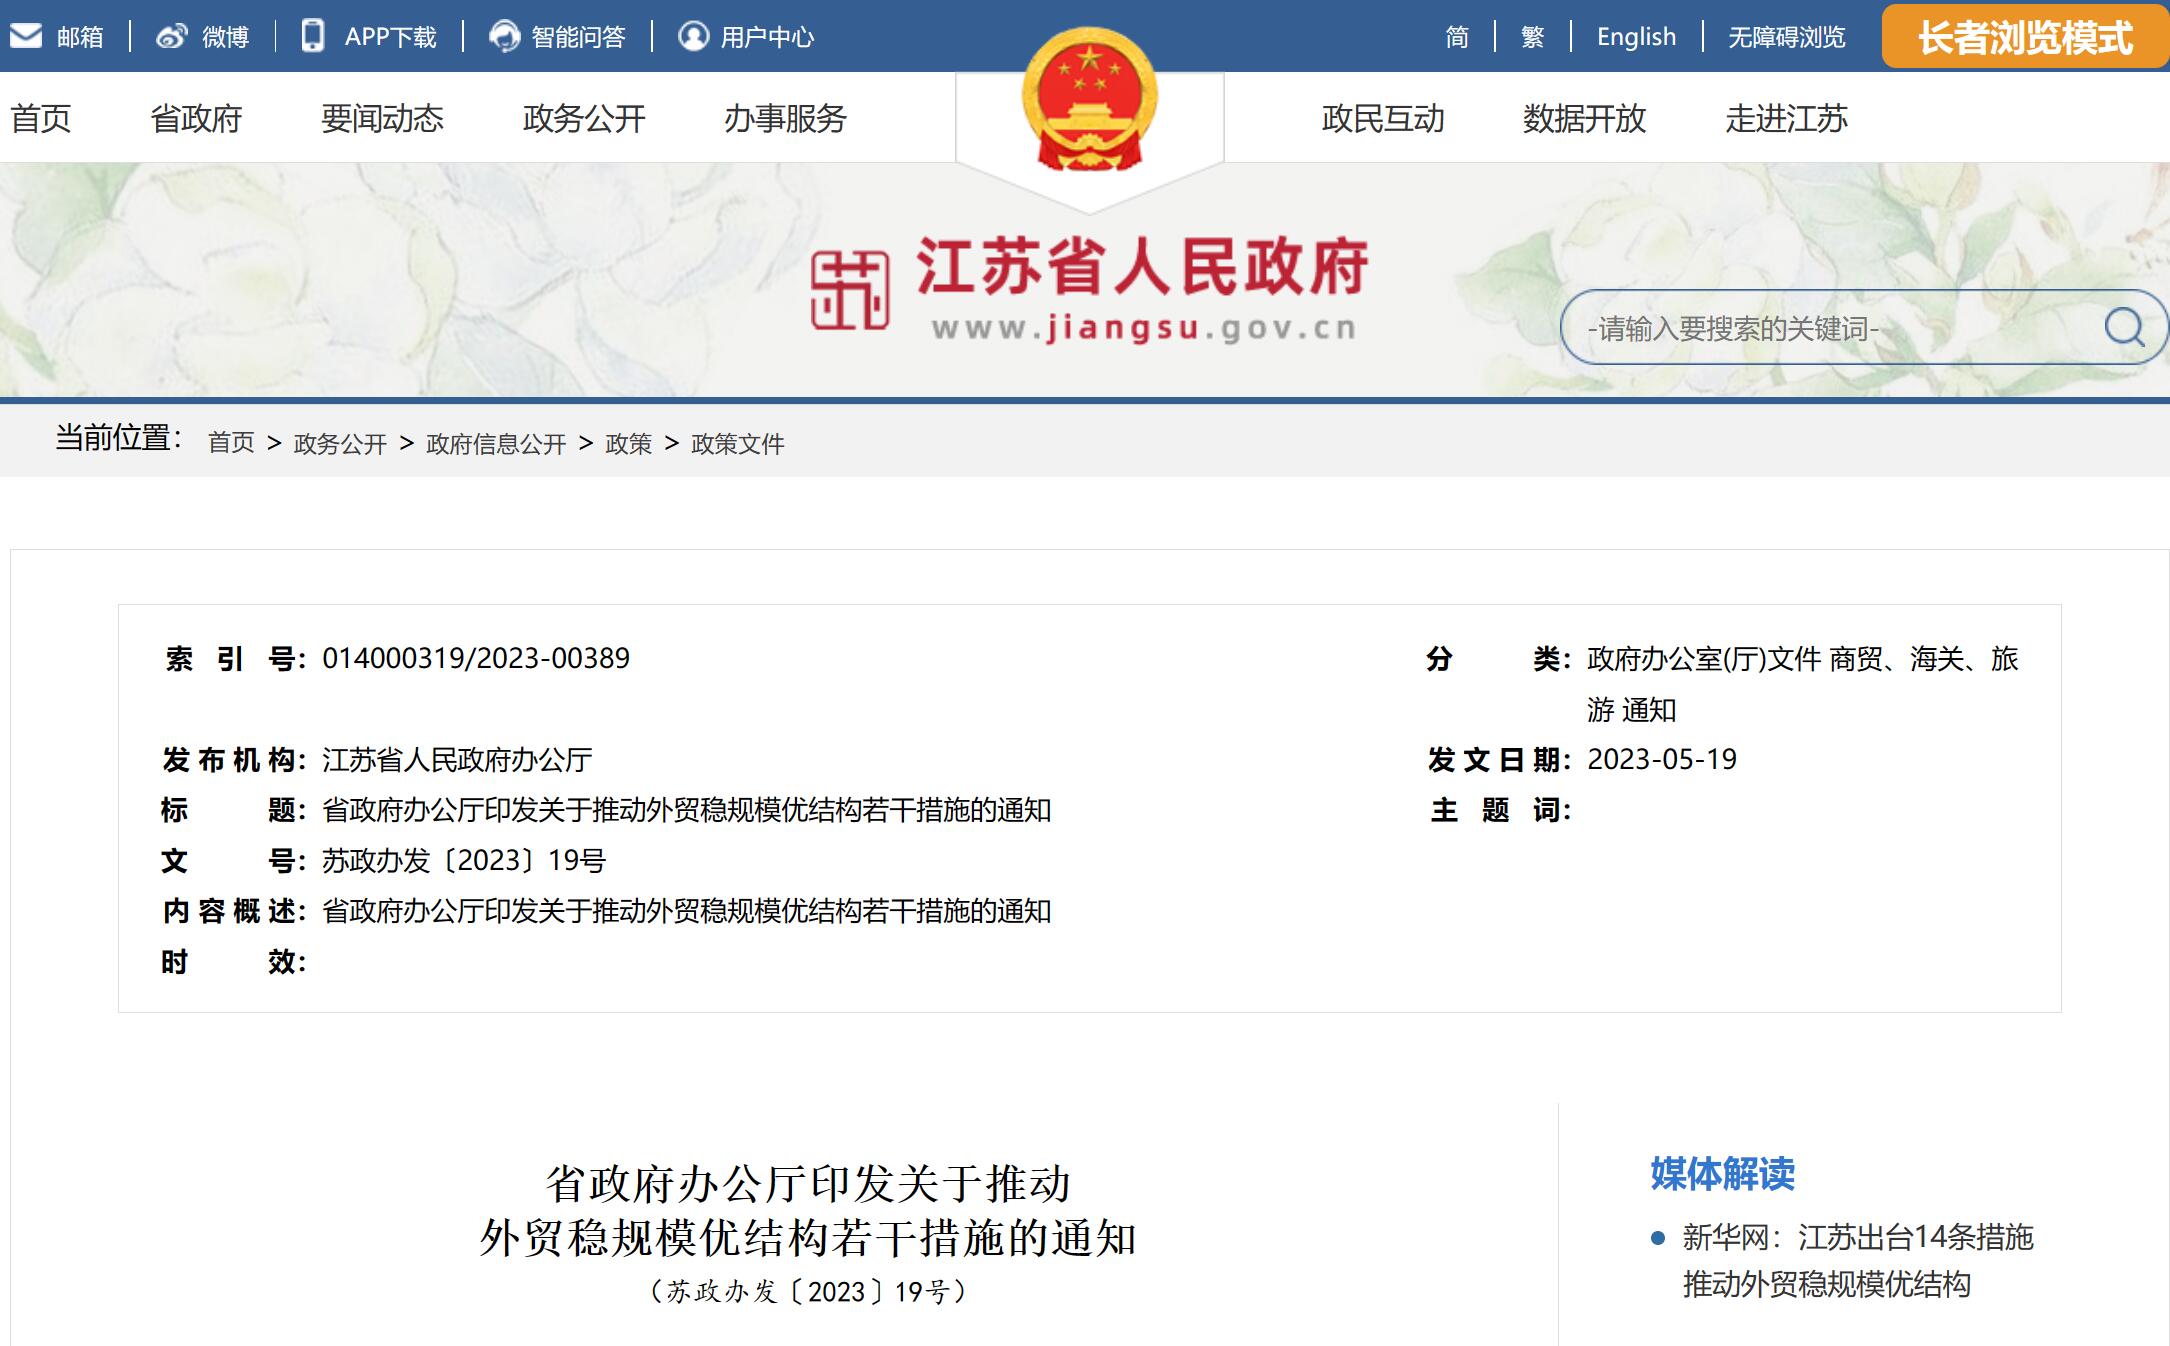Click the 微博 Weibo icon
Image resolution: width=2170 pixels, height=1346 pixels.
point(171,36)
